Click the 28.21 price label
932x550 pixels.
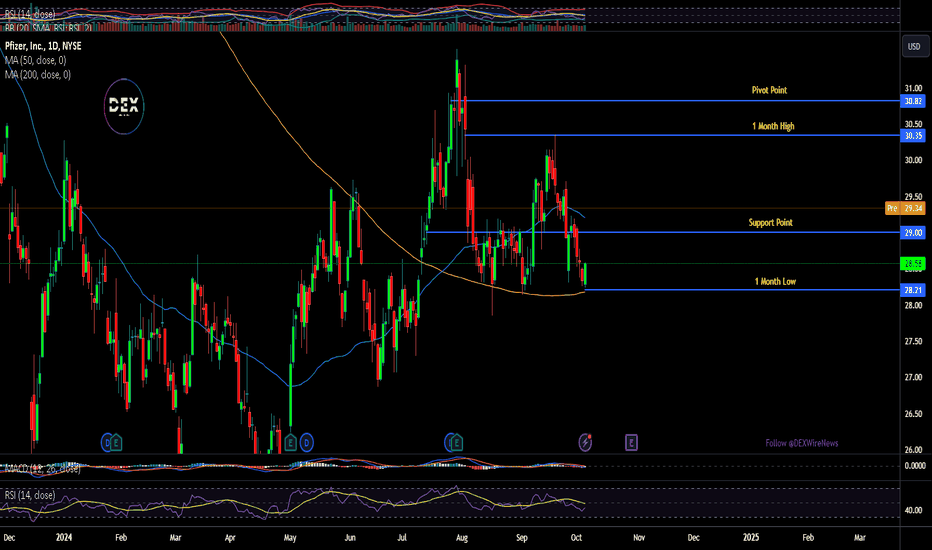(x=913, y=290)
